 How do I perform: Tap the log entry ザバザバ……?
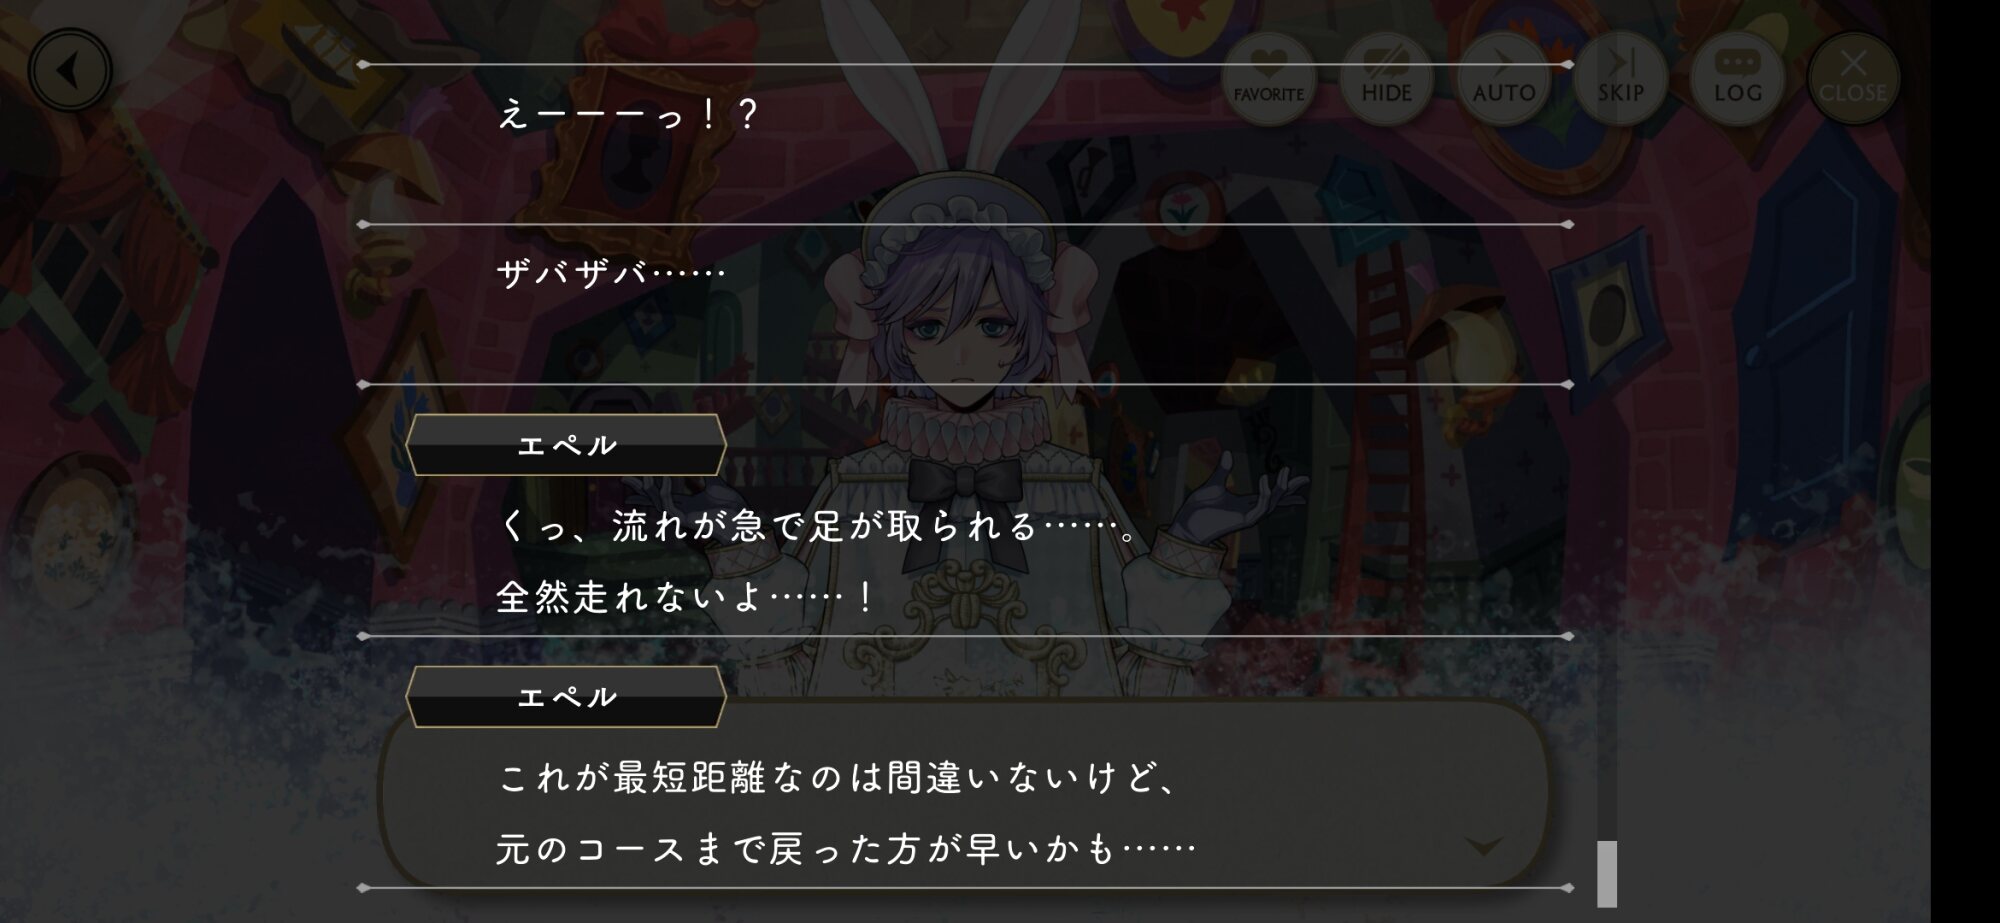click(x=611, y=273)
